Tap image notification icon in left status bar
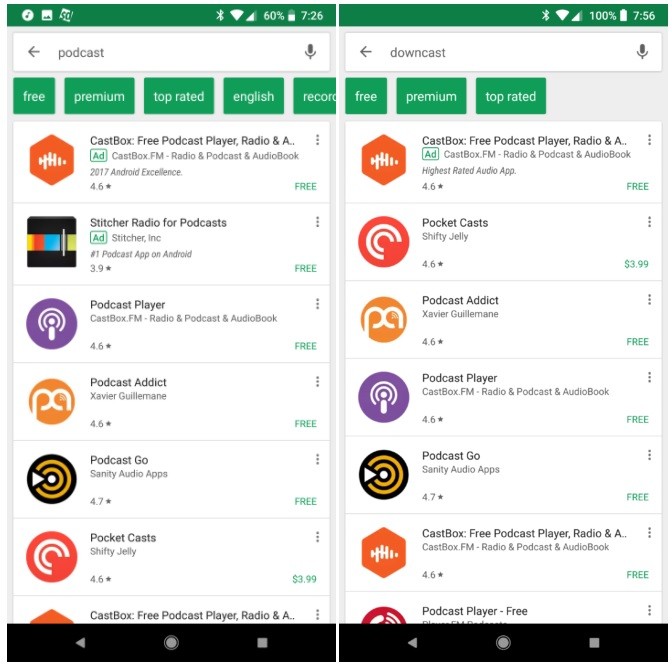672x666 pixels. click(47, 15)
